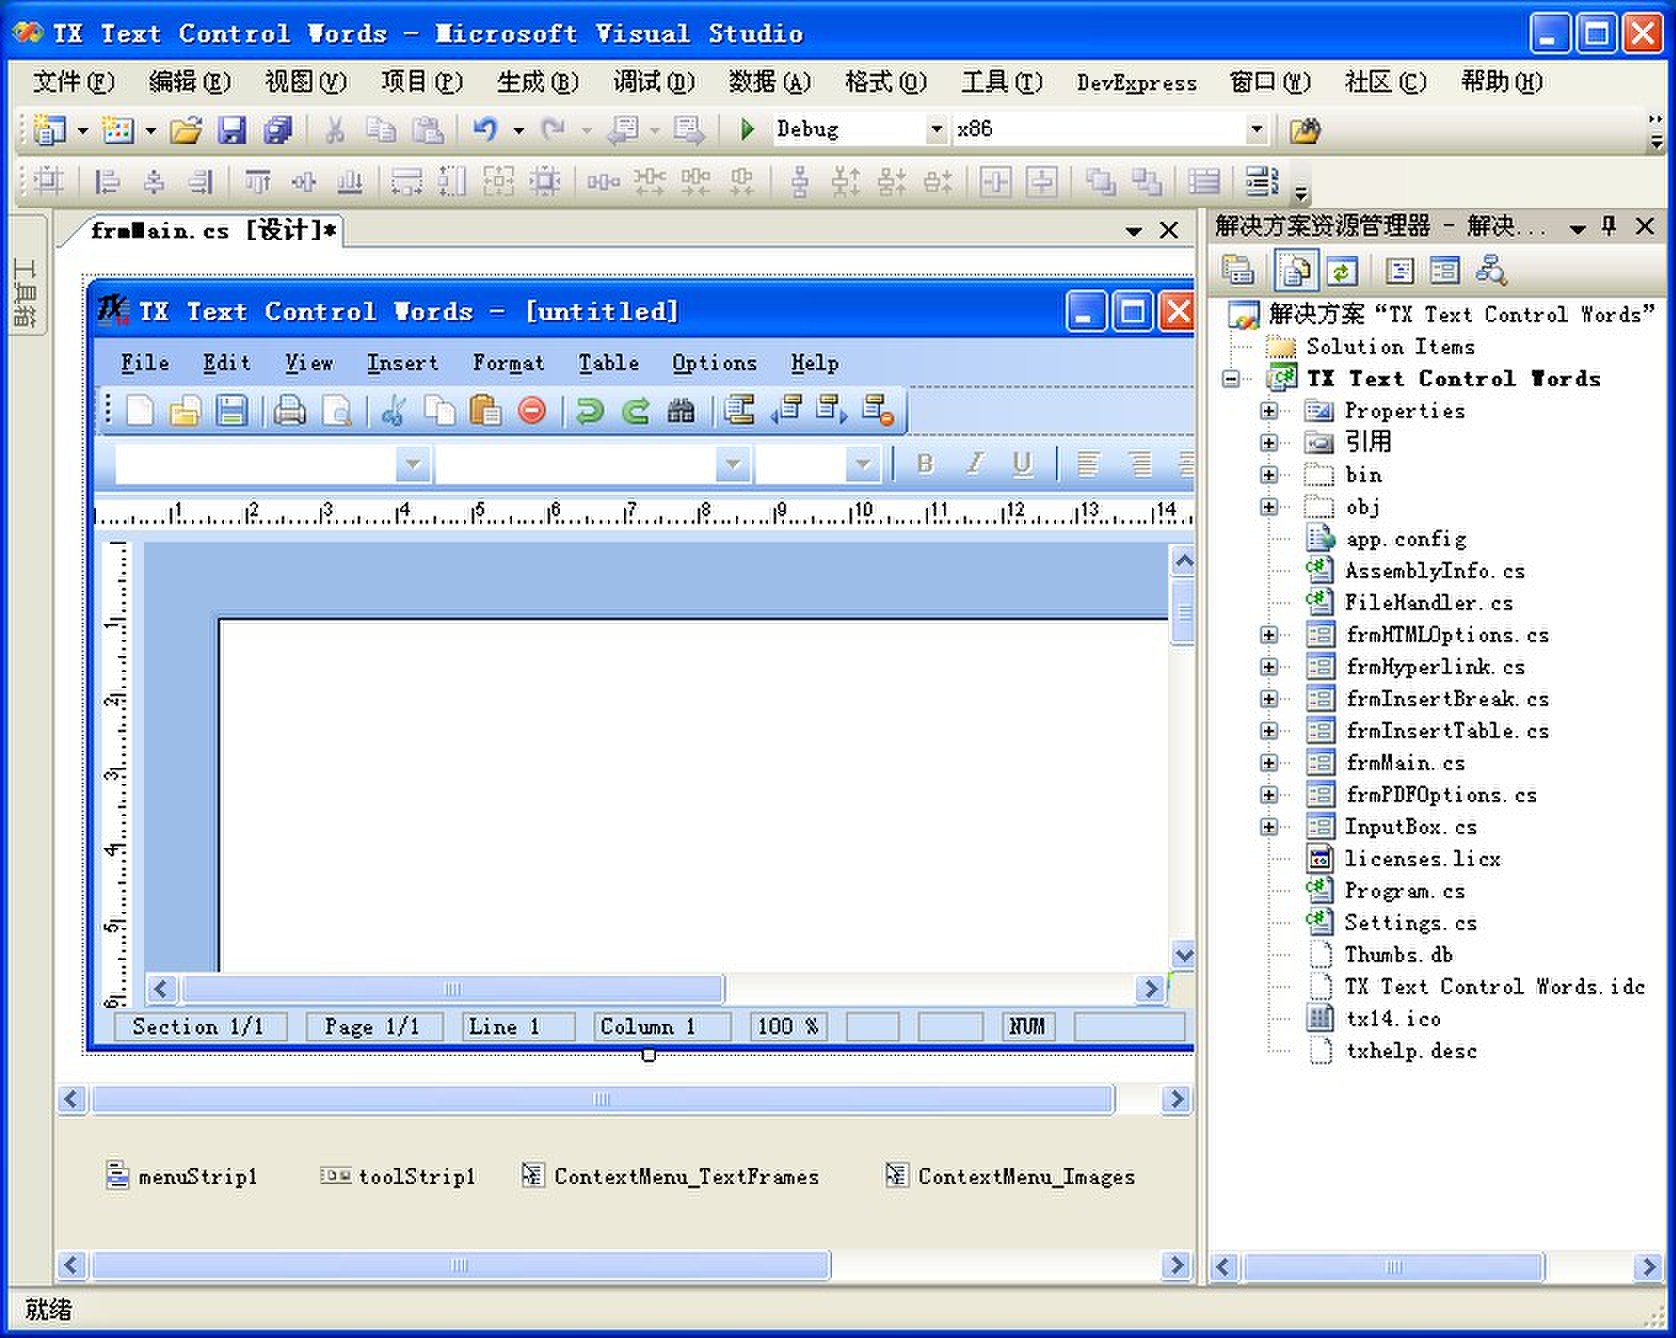Viewport: 1676px width, 1338px height.
Task: Click Align Lefts layout icon
Action: pos(107,182)
